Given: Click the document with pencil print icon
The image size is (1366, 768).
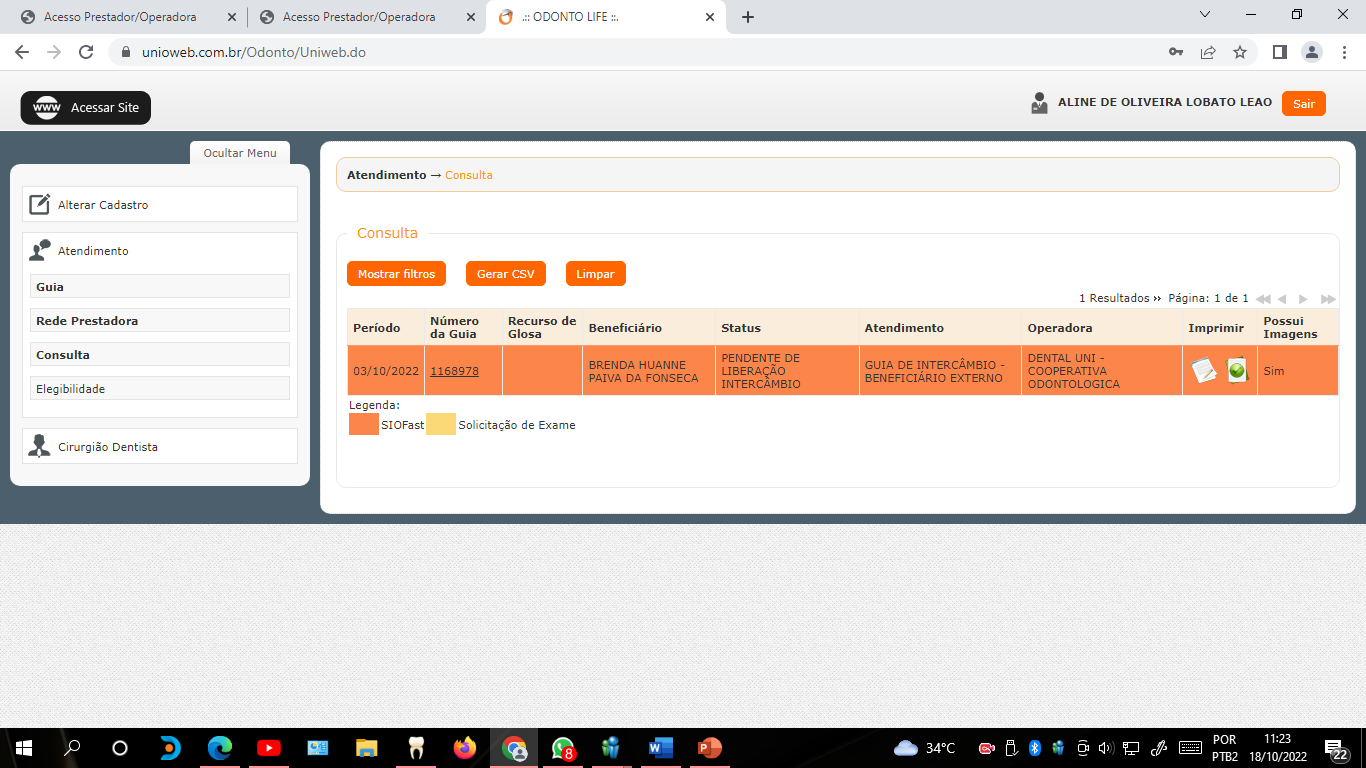Looking at the screenshot, I should coord(1204,371).
